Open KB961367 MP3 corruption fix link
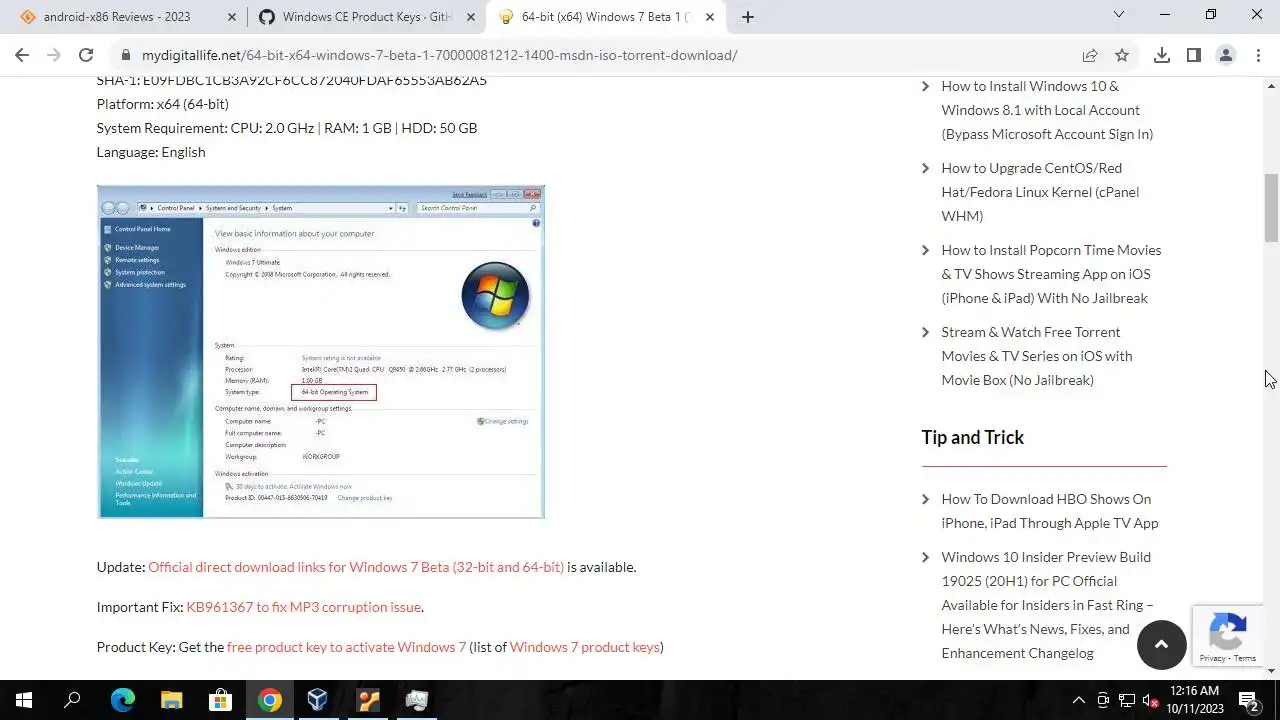Screen dimensions: 1280x720 (304, 607)
